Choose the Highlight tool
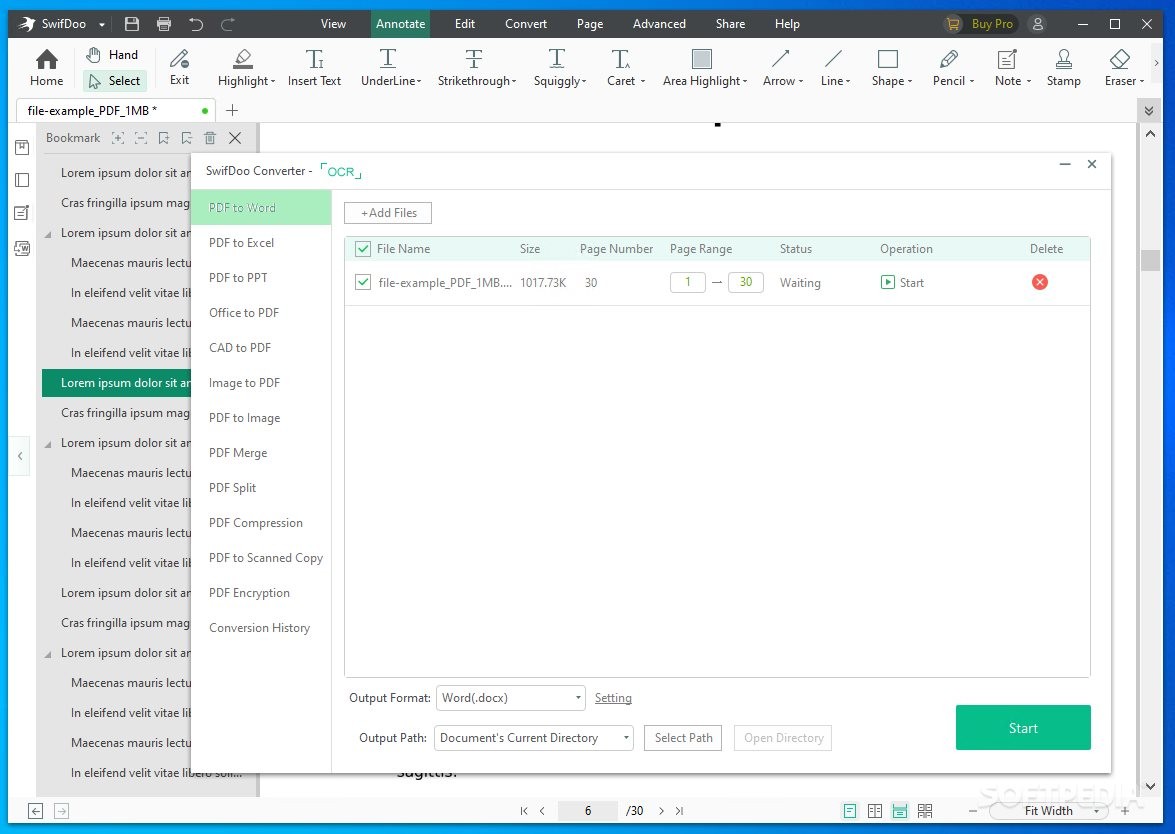This screenshot has width=1175, height=834. click(x=242, y=67)
